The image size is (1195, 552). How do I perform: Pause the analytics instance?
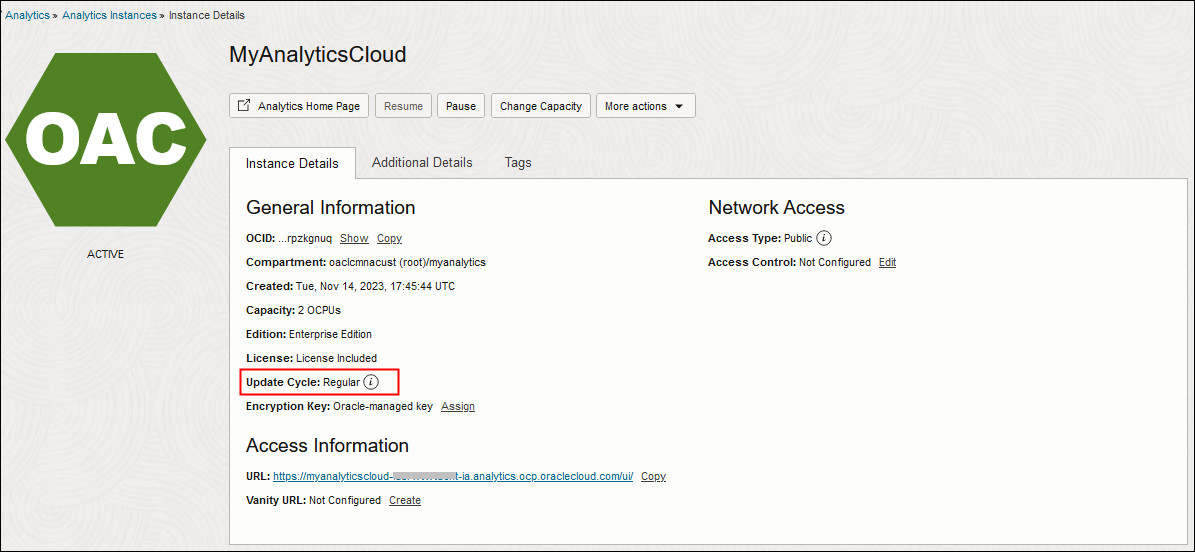[460, 106]
